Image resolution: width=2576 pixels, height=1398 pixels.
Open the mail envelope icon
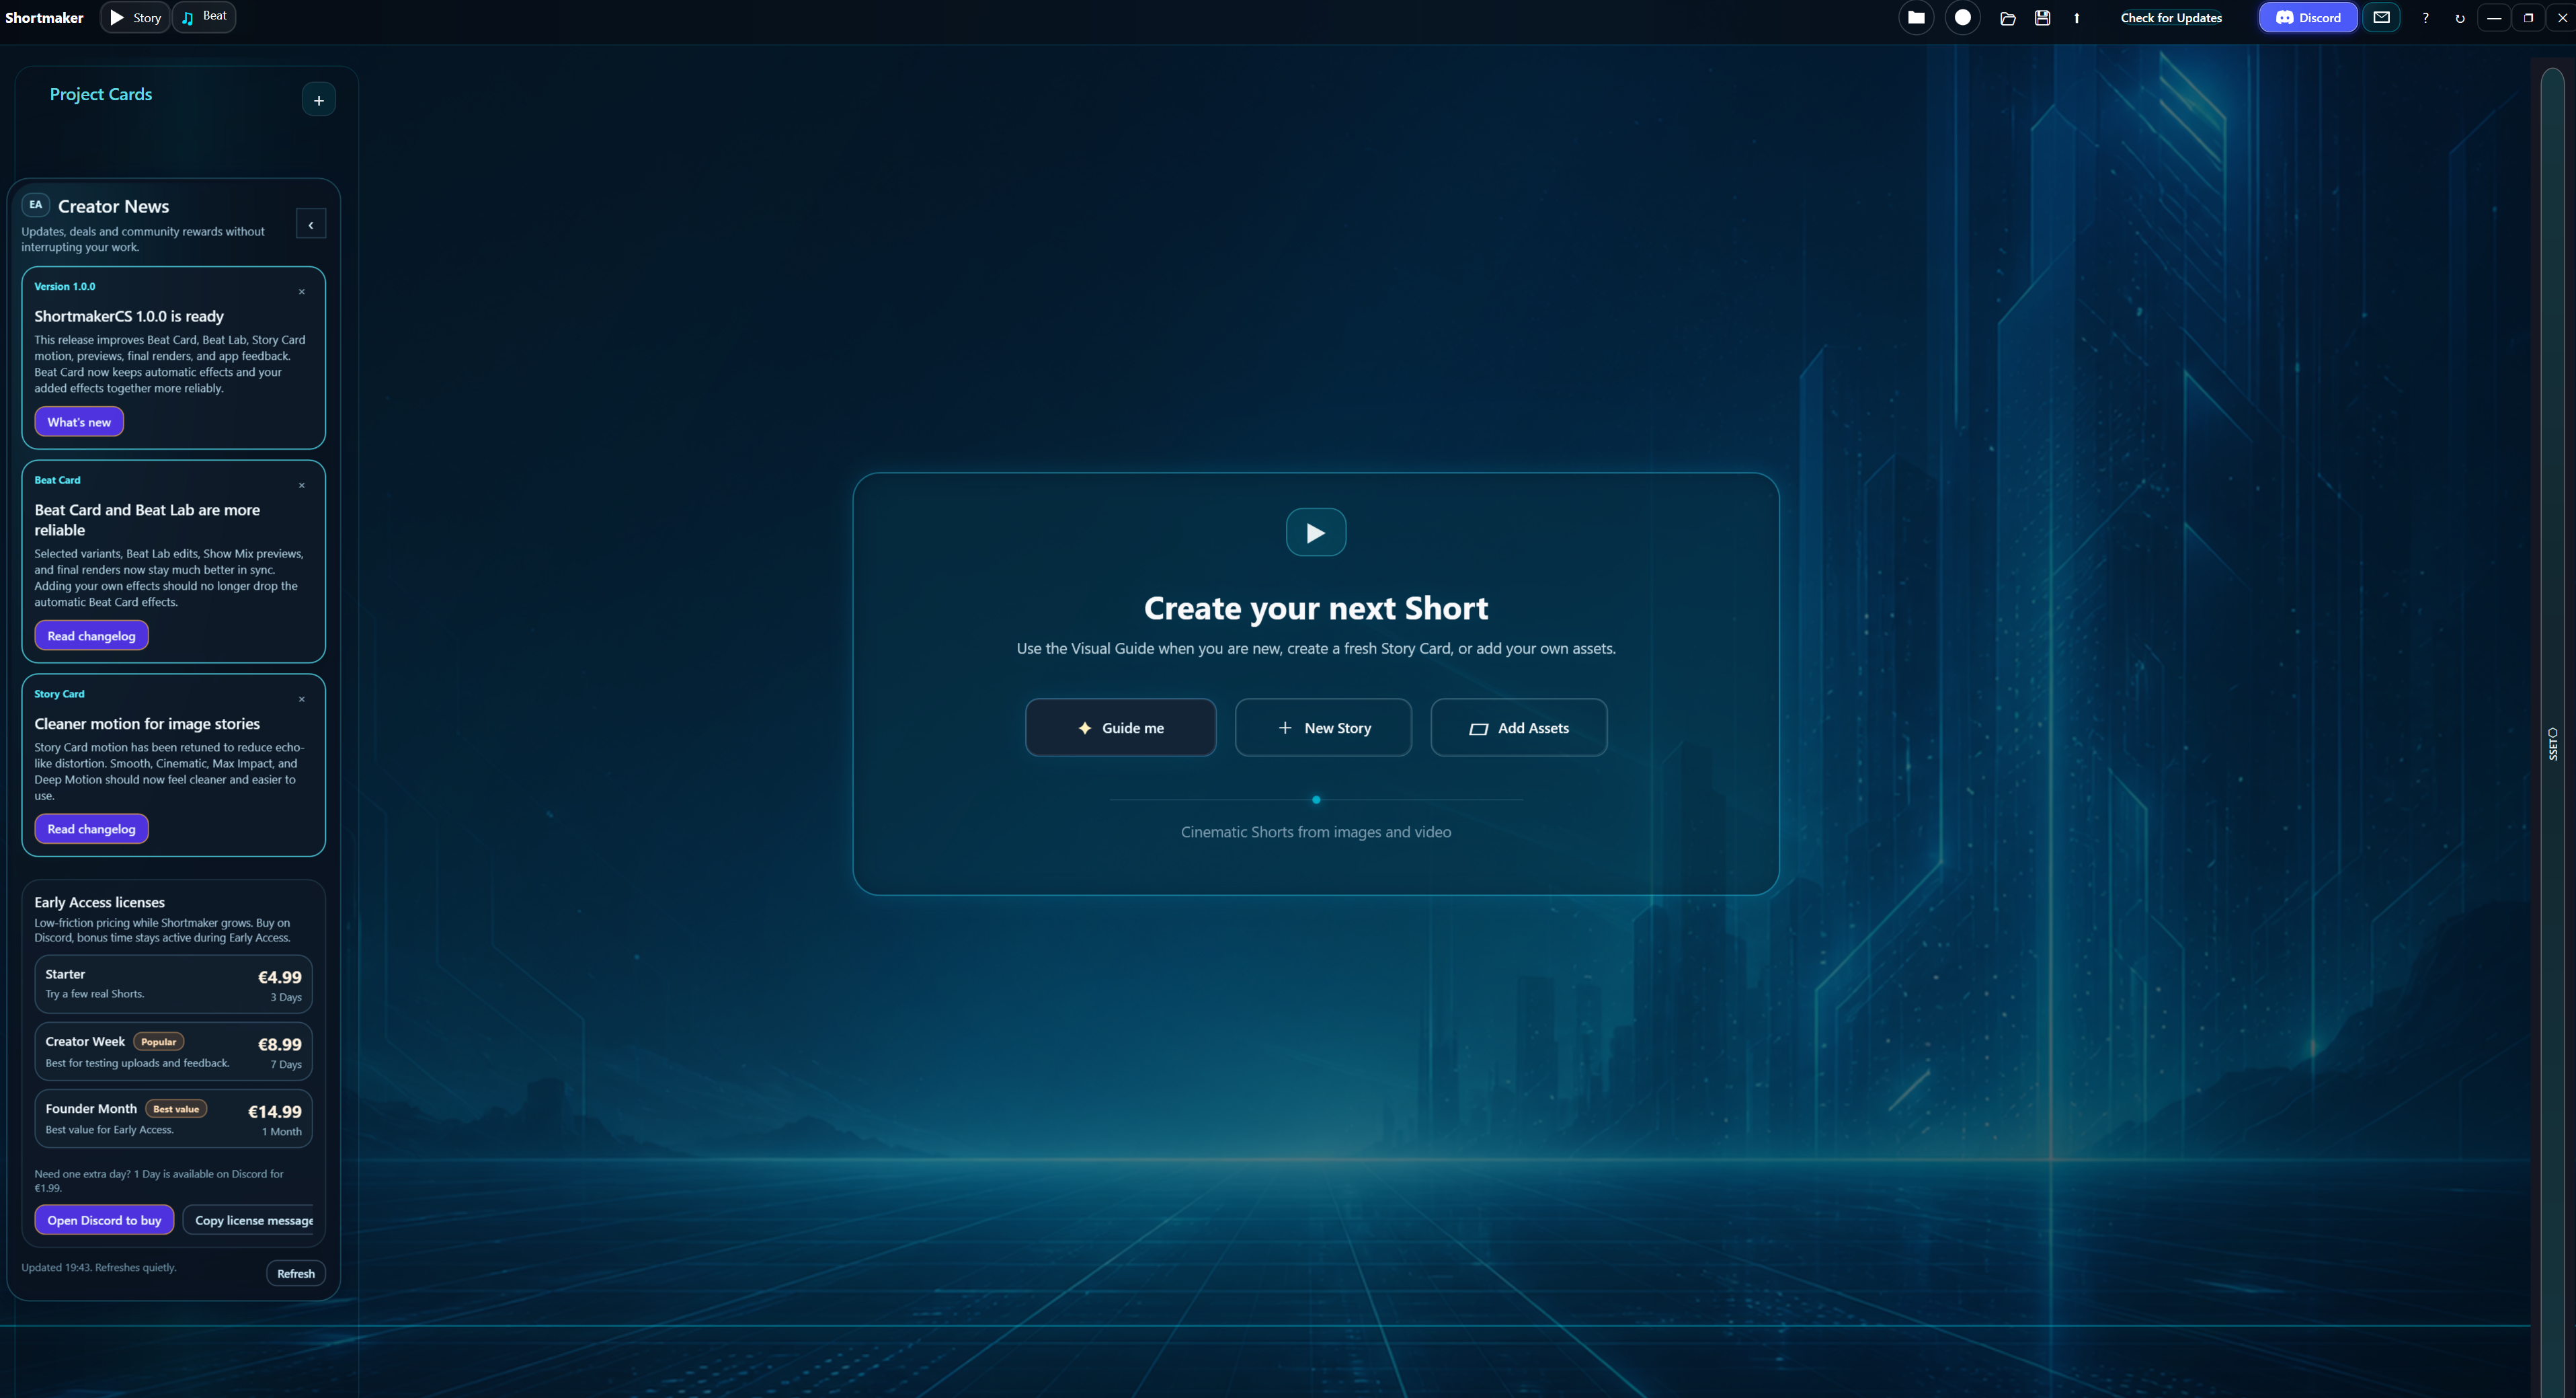click(x=2382, y=17)
